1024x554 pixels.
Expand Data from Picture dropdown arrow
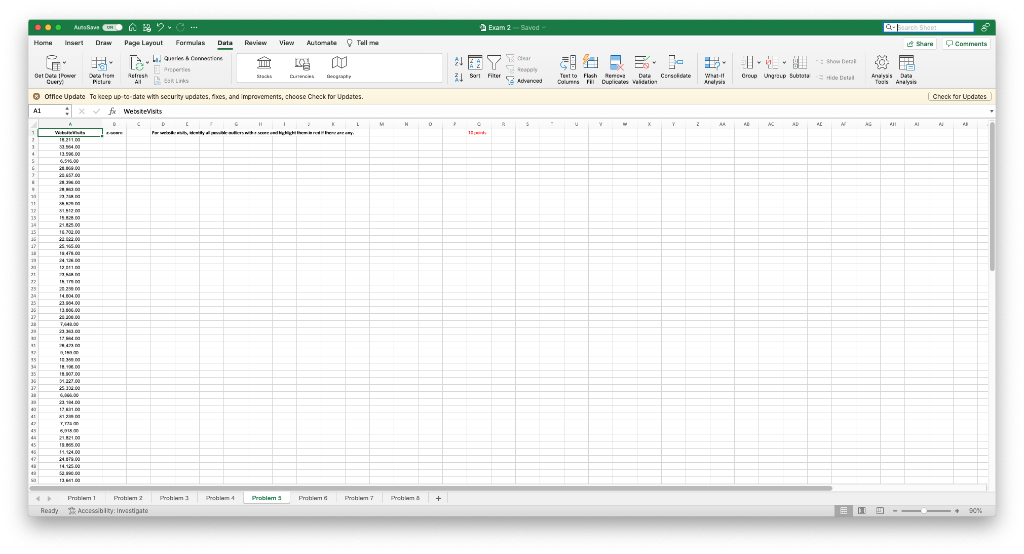[111, 63]
